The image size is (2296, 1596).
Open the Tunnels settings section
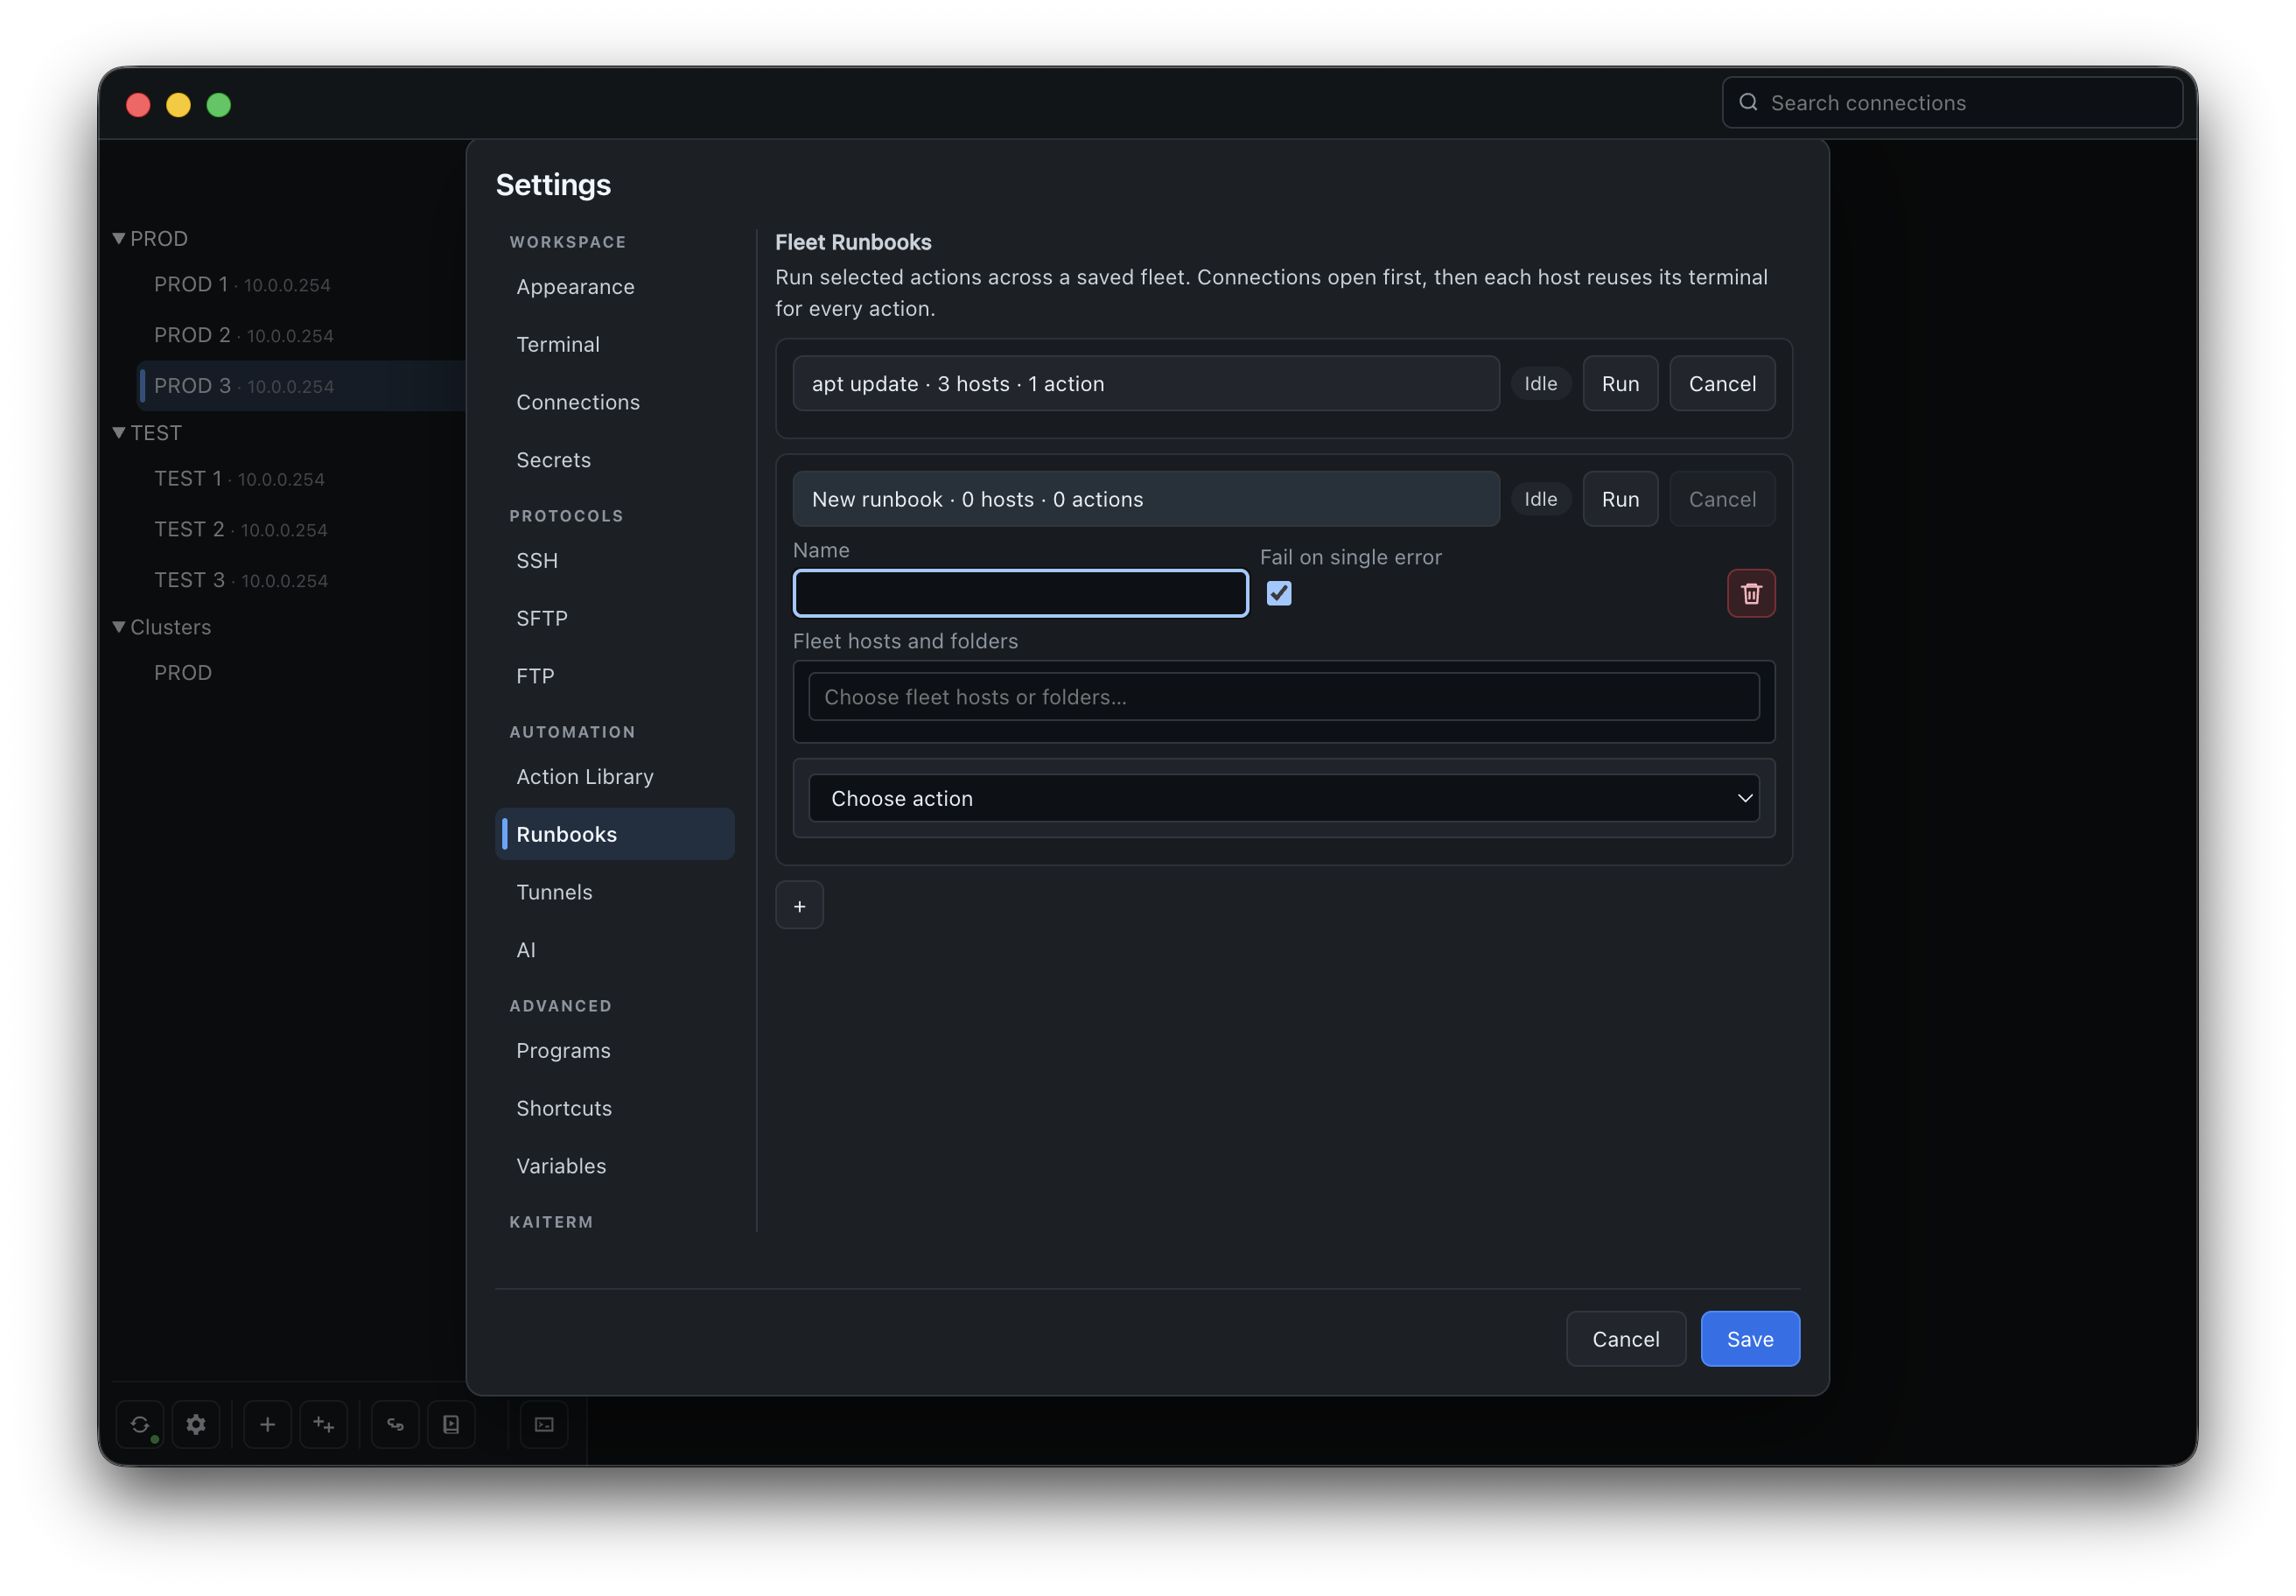click(615, 892)
